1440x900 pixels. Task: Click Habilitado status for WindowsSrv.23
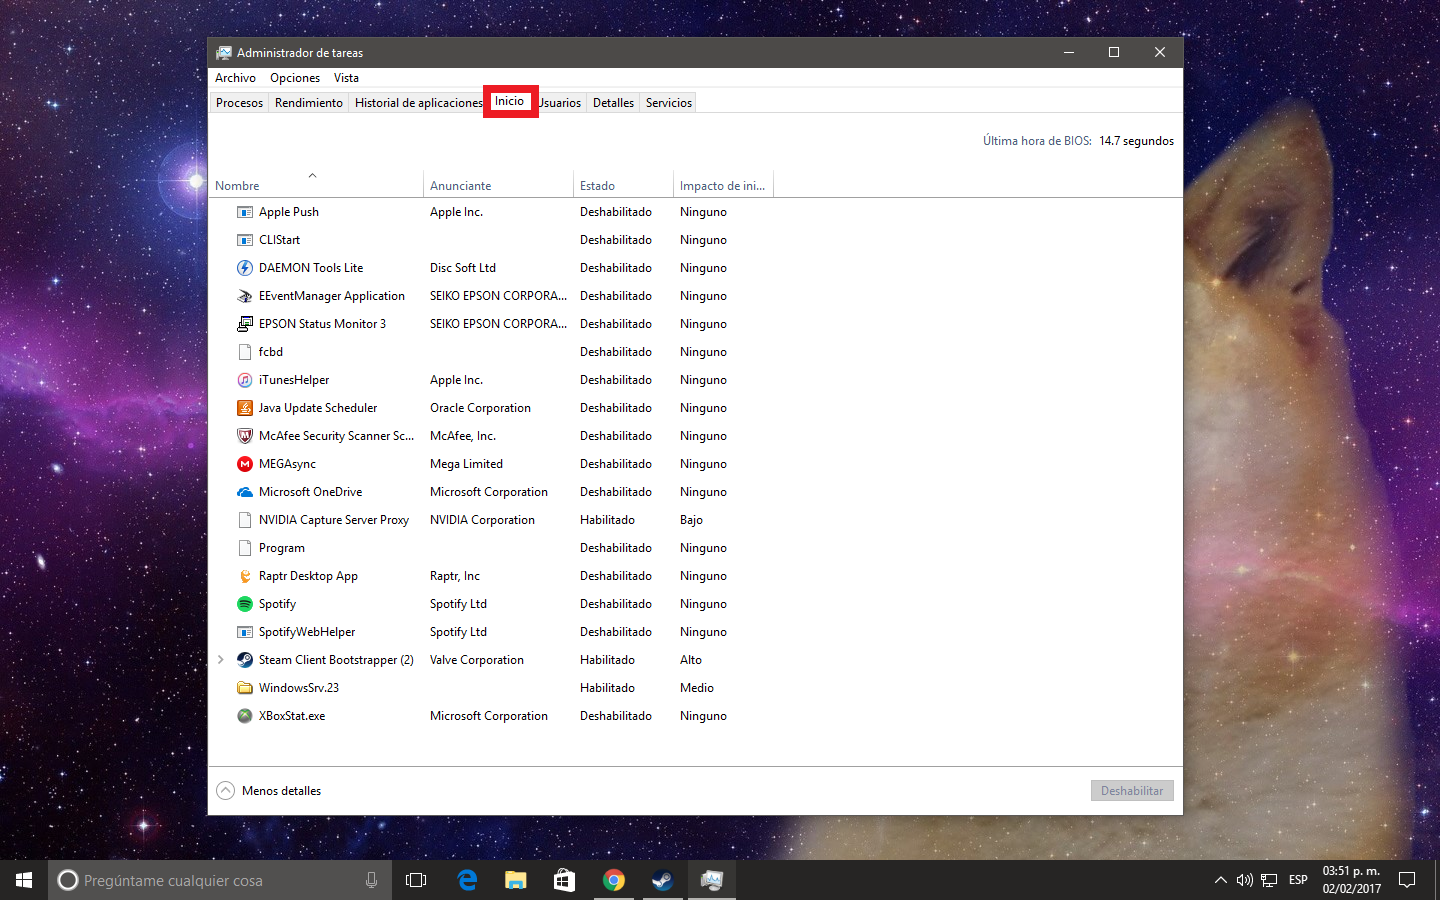pos(607,688)
